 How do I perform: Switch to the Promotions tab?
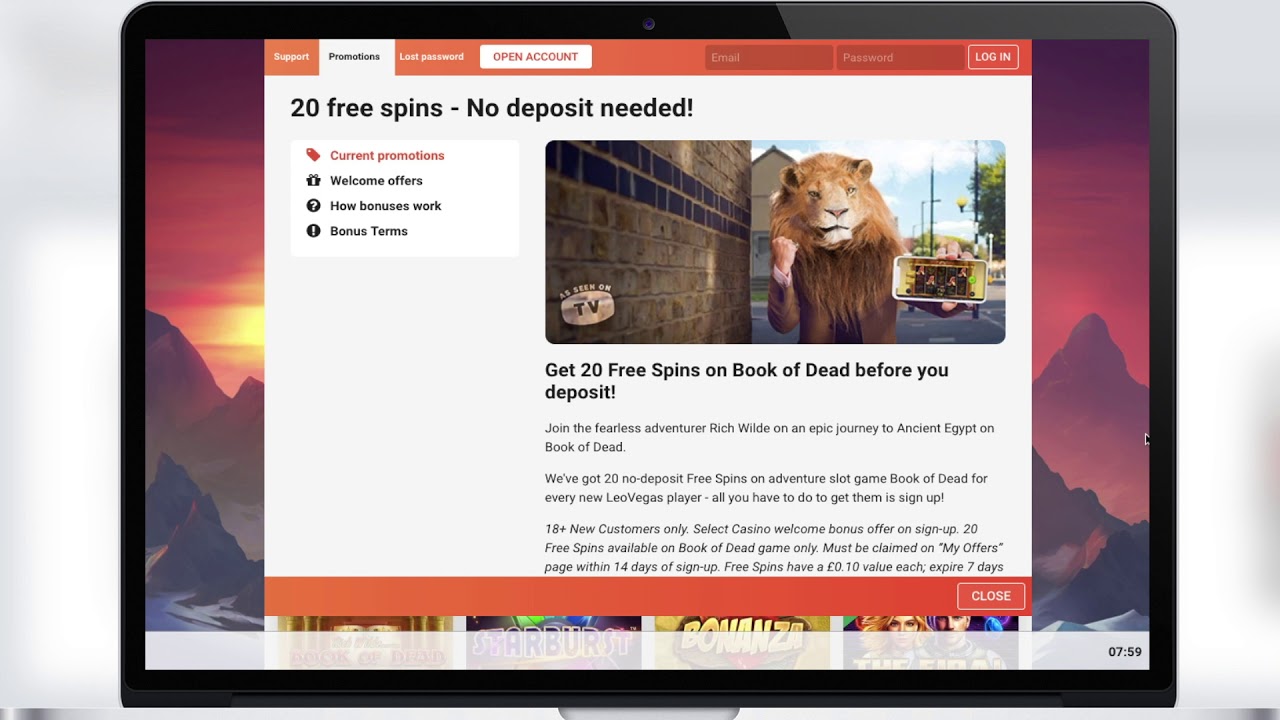click(354, 57)
